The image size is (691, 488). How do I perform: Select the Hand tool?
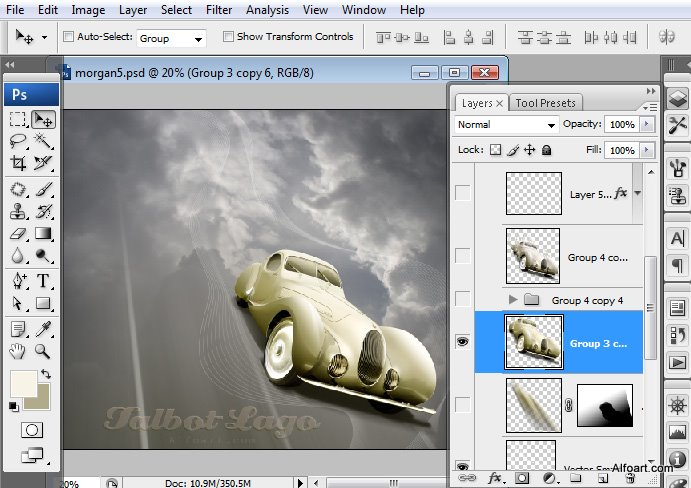tap(18, 351)
